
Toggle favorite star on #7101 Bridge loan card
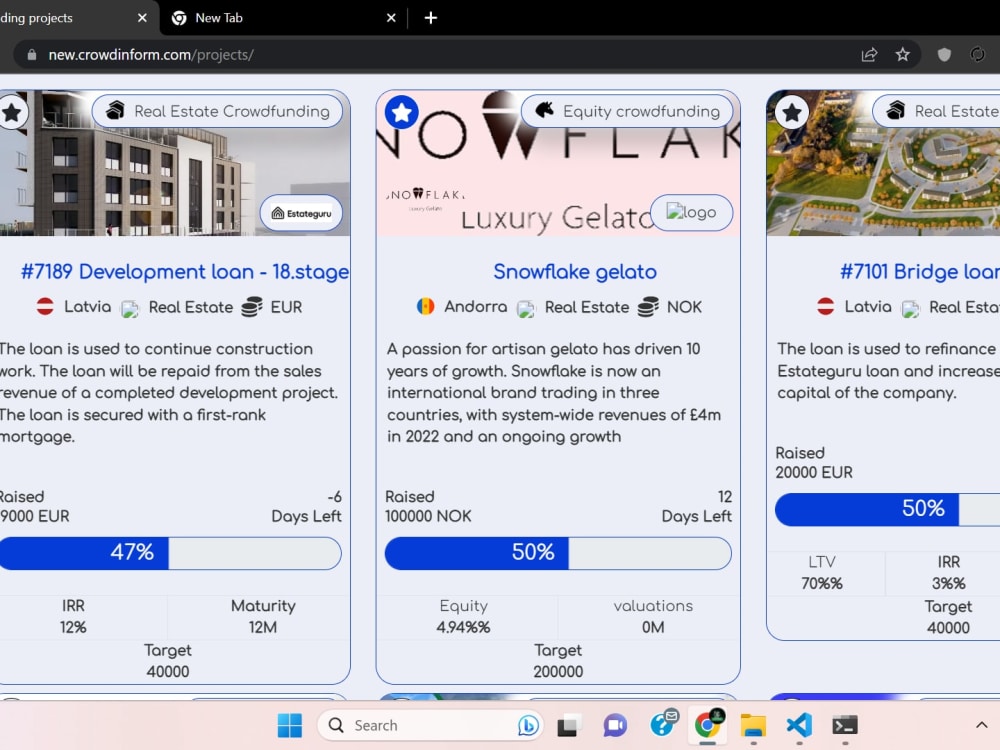(x=792, y=112)
